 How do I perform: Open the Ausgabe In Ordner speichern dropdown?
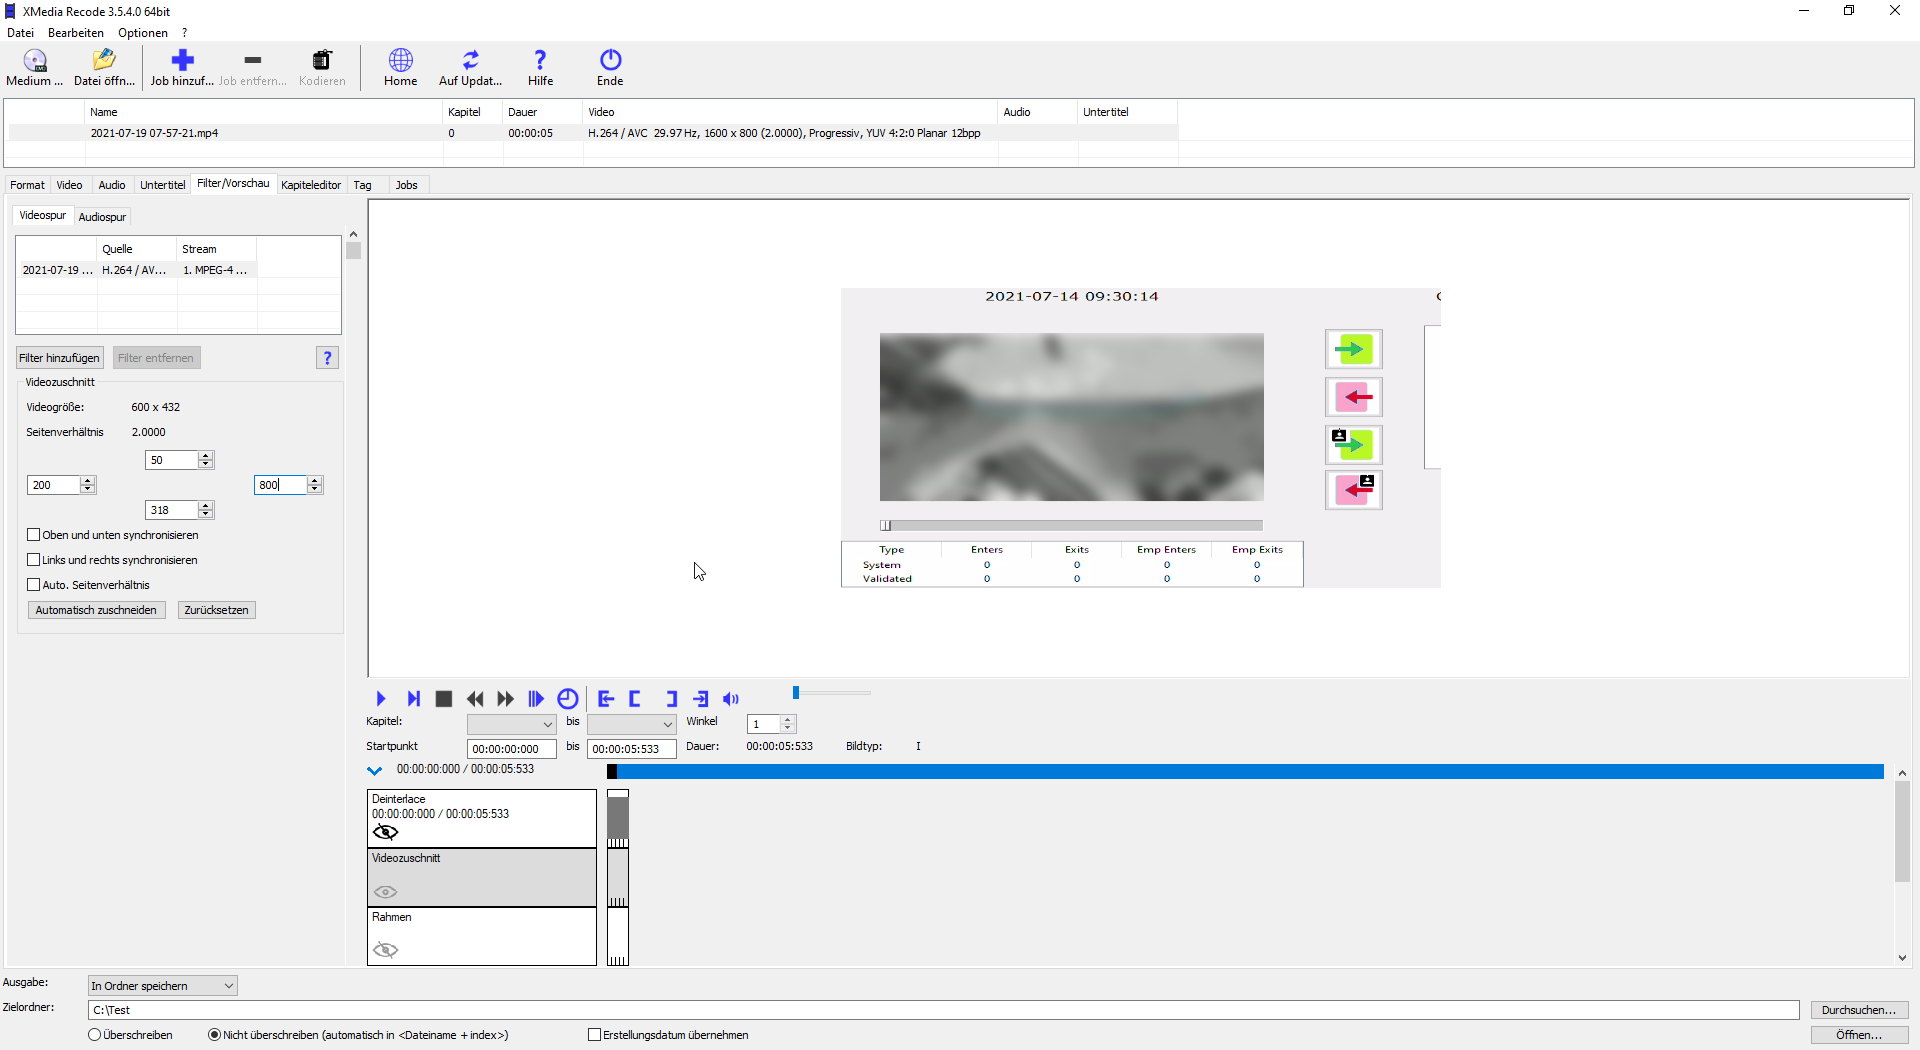162,986
